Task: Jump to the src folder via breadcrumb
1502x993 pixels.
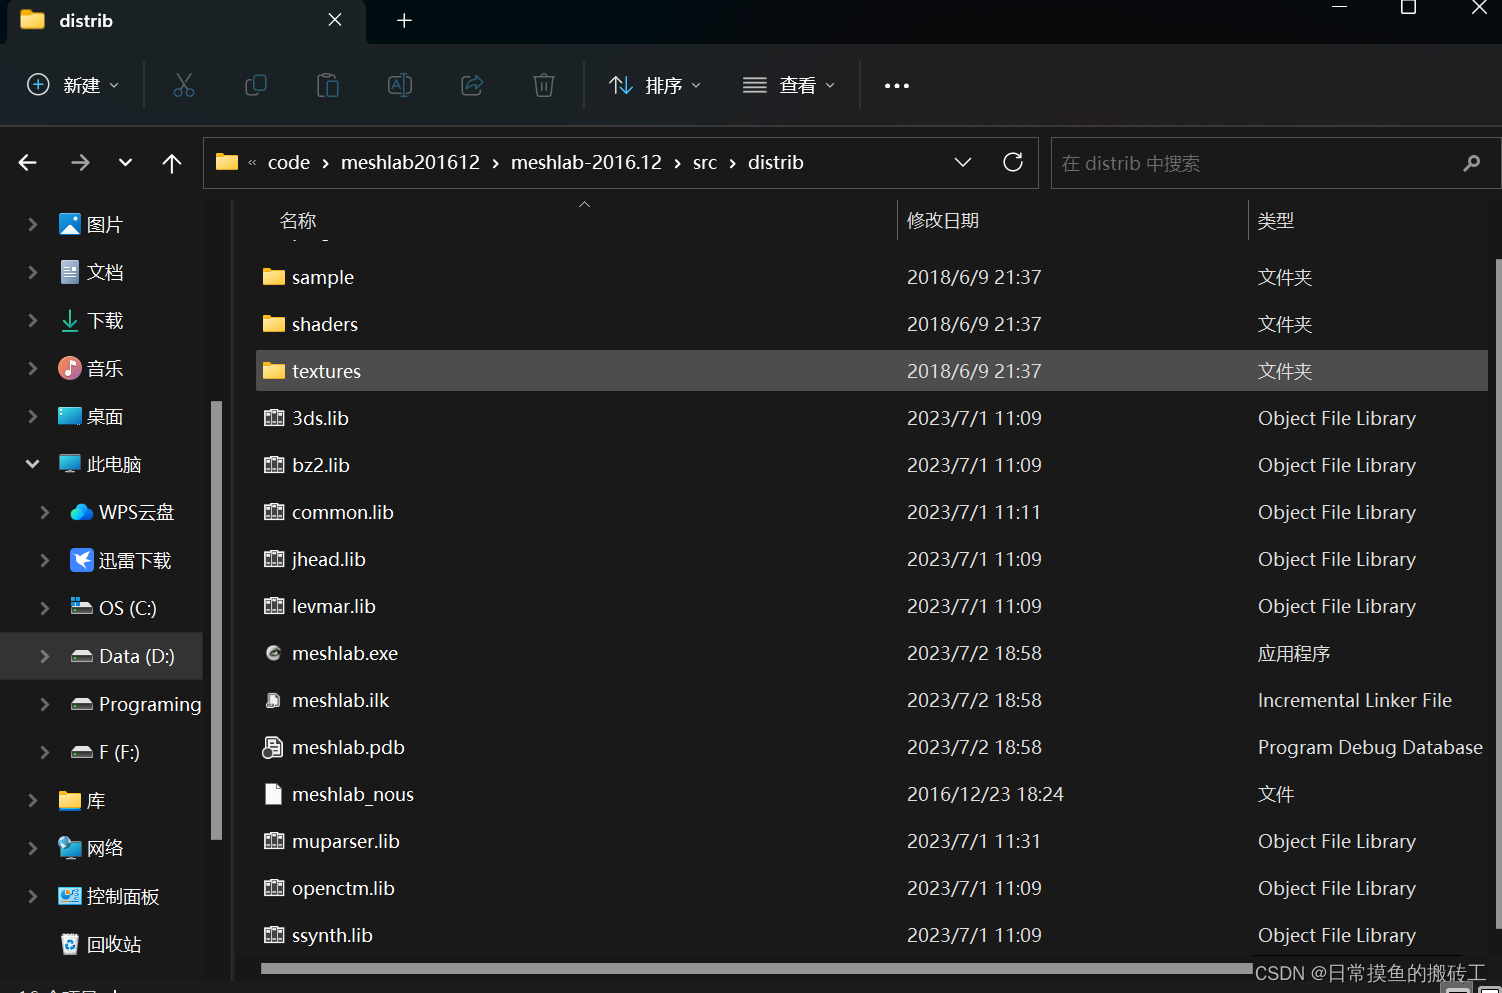Action: (704, 162)
